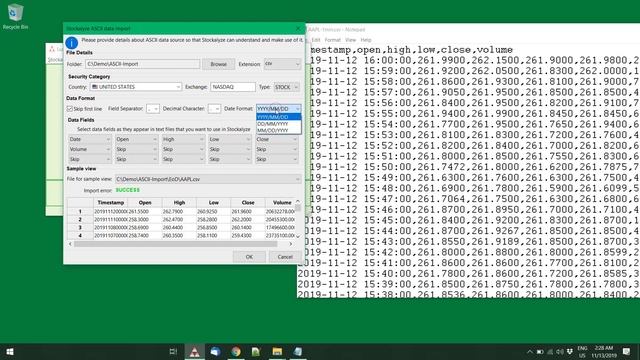This screenshot has height=360, width=640.
Task: Open the Volume data field dropdown
Action: click(x=89, y=149)
